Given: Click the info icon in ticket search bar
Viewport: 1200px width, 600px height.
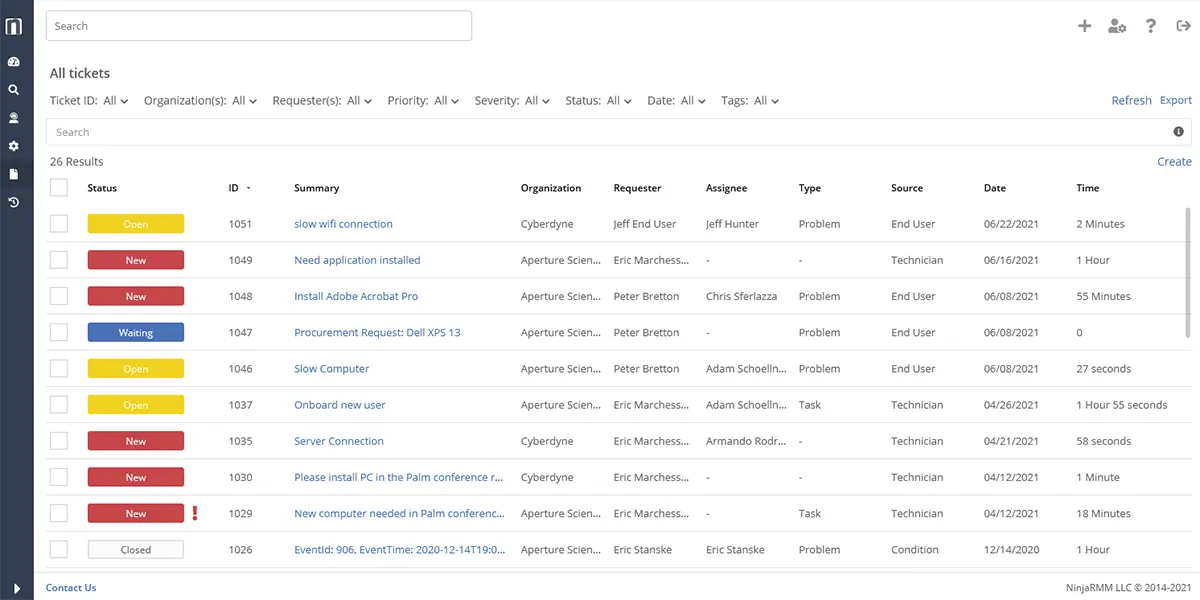Looking at the screenshot, I should tap(1178, 132).
